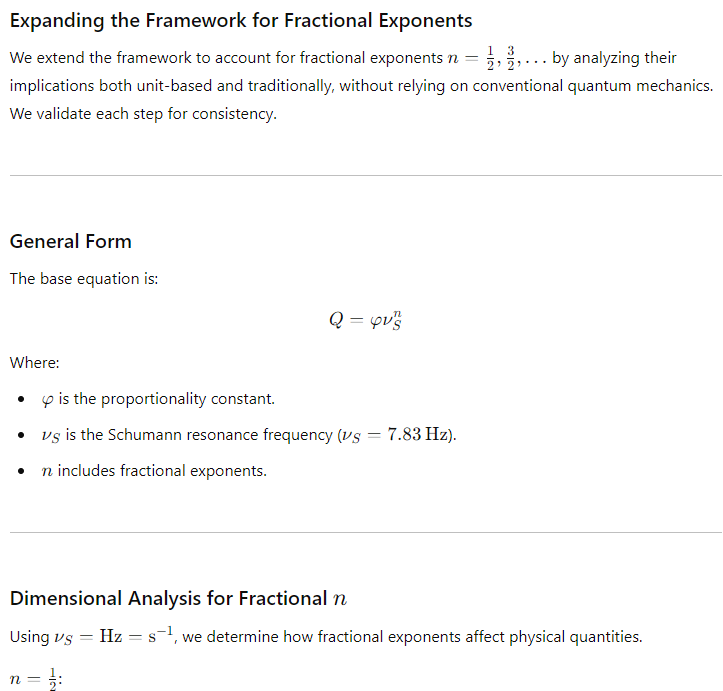Click the bullet marker of the φ item
The height and width of the screenshot is (691, 723).
point(21,399)
